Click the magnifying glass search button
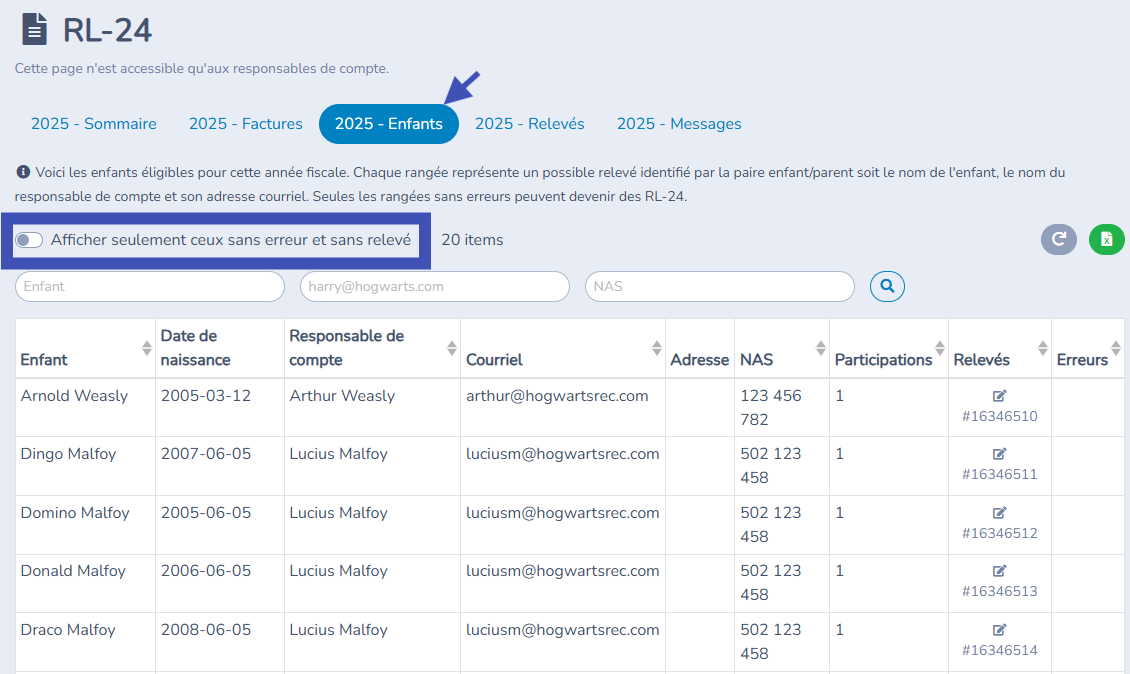Viewport: 1130px width, 674px height. [887, 286]
